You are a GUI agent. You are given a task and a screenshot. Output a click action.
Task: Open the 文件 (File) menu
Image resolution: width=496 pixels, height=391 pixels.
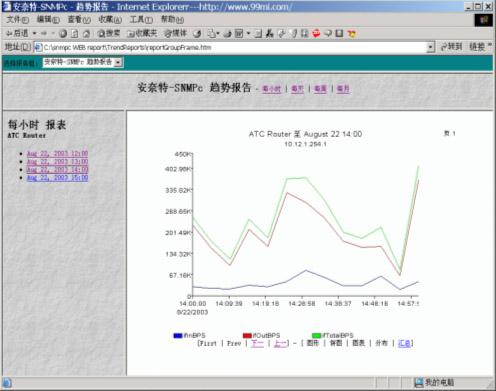click(17, 20)
